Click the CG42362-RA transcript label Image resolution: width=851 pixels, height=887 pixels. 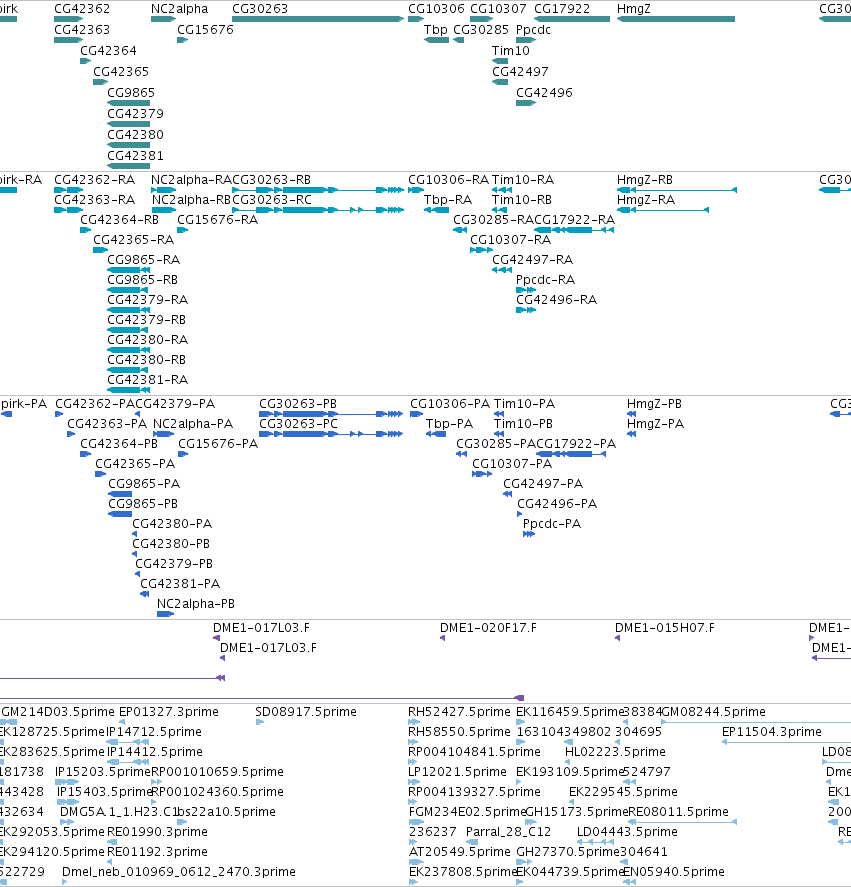94,180
